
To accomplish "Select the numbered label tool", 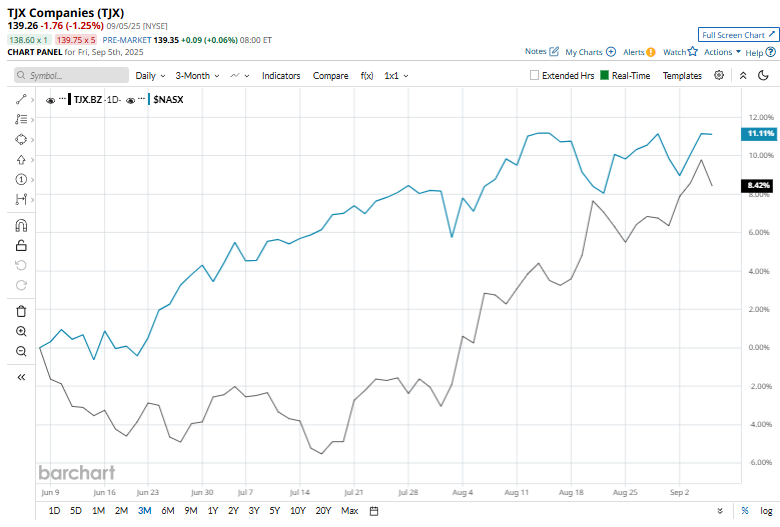I will pyautogui.click(x=21, y=180).
